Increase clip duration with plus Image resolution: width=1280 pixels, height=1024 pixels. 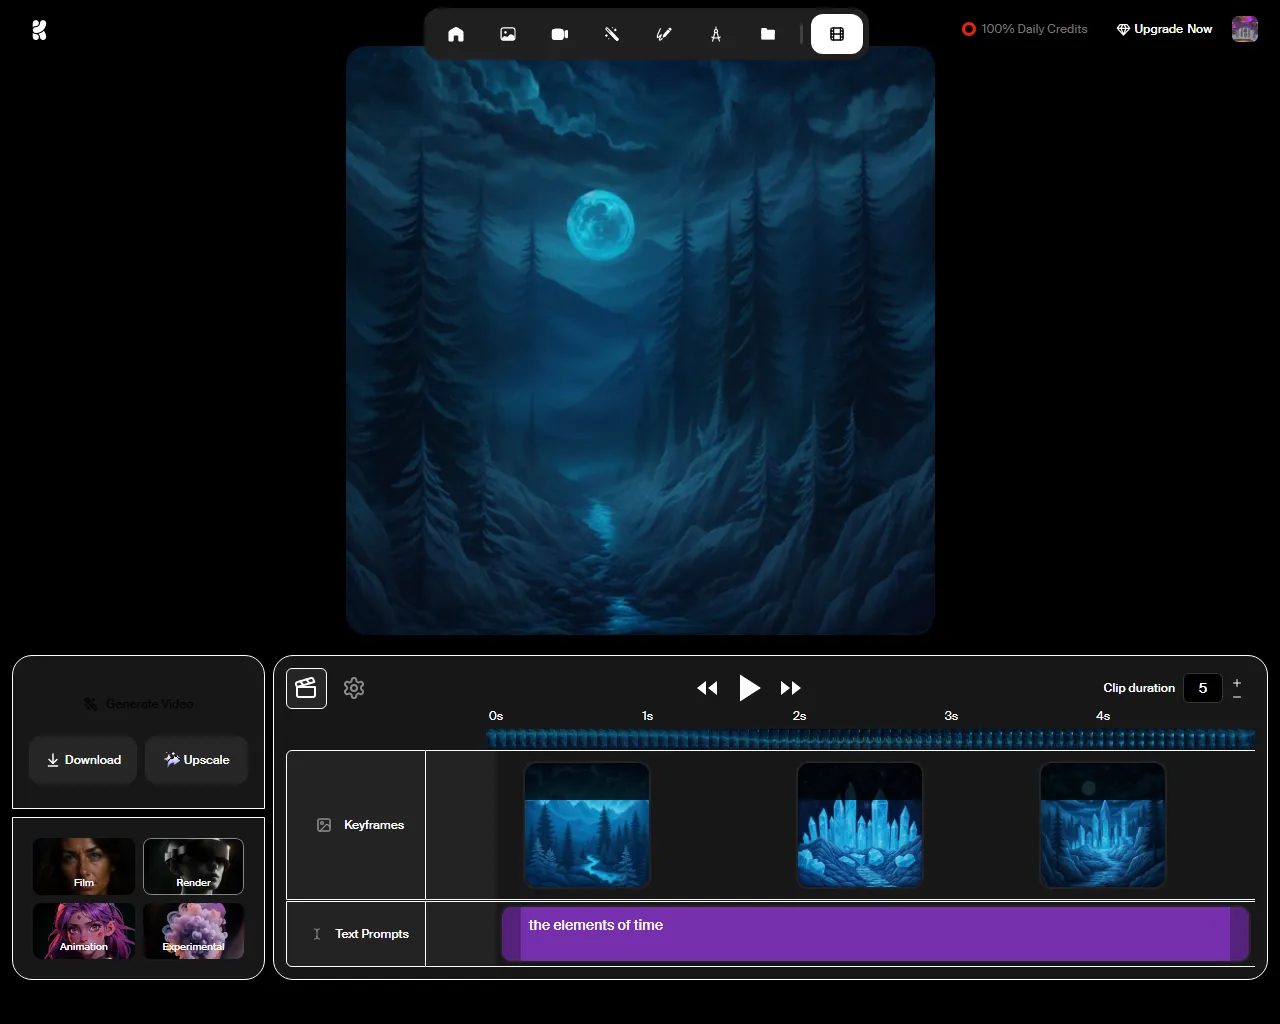click(1237, 682)
